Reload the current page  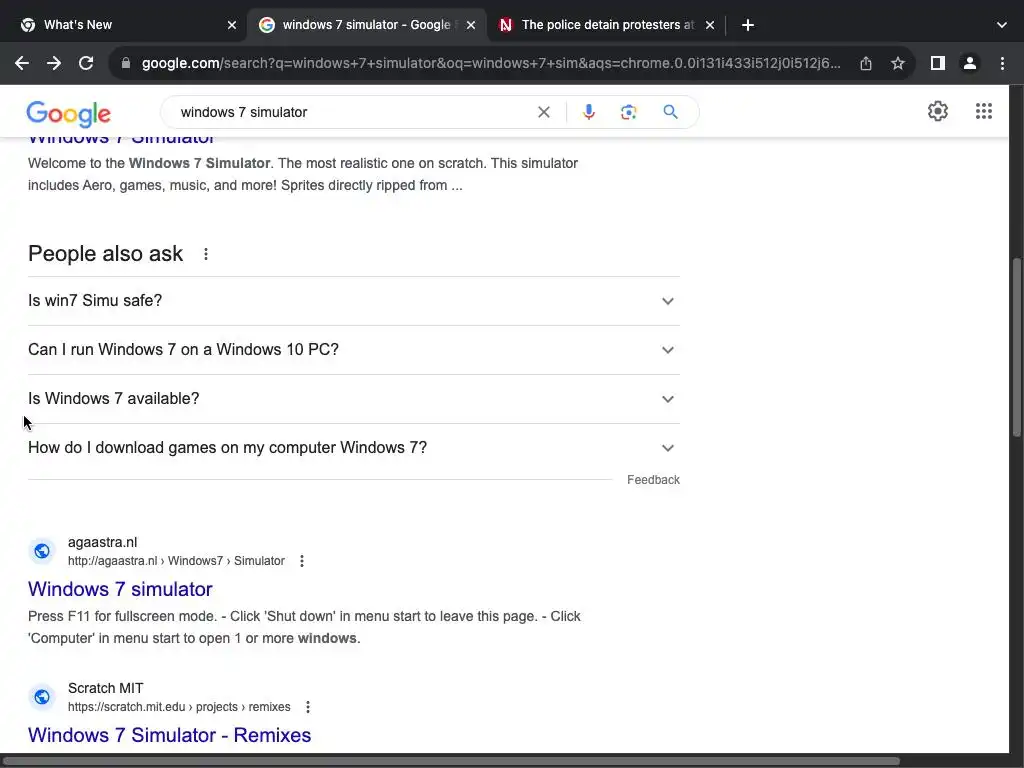(x=86, y=63)
